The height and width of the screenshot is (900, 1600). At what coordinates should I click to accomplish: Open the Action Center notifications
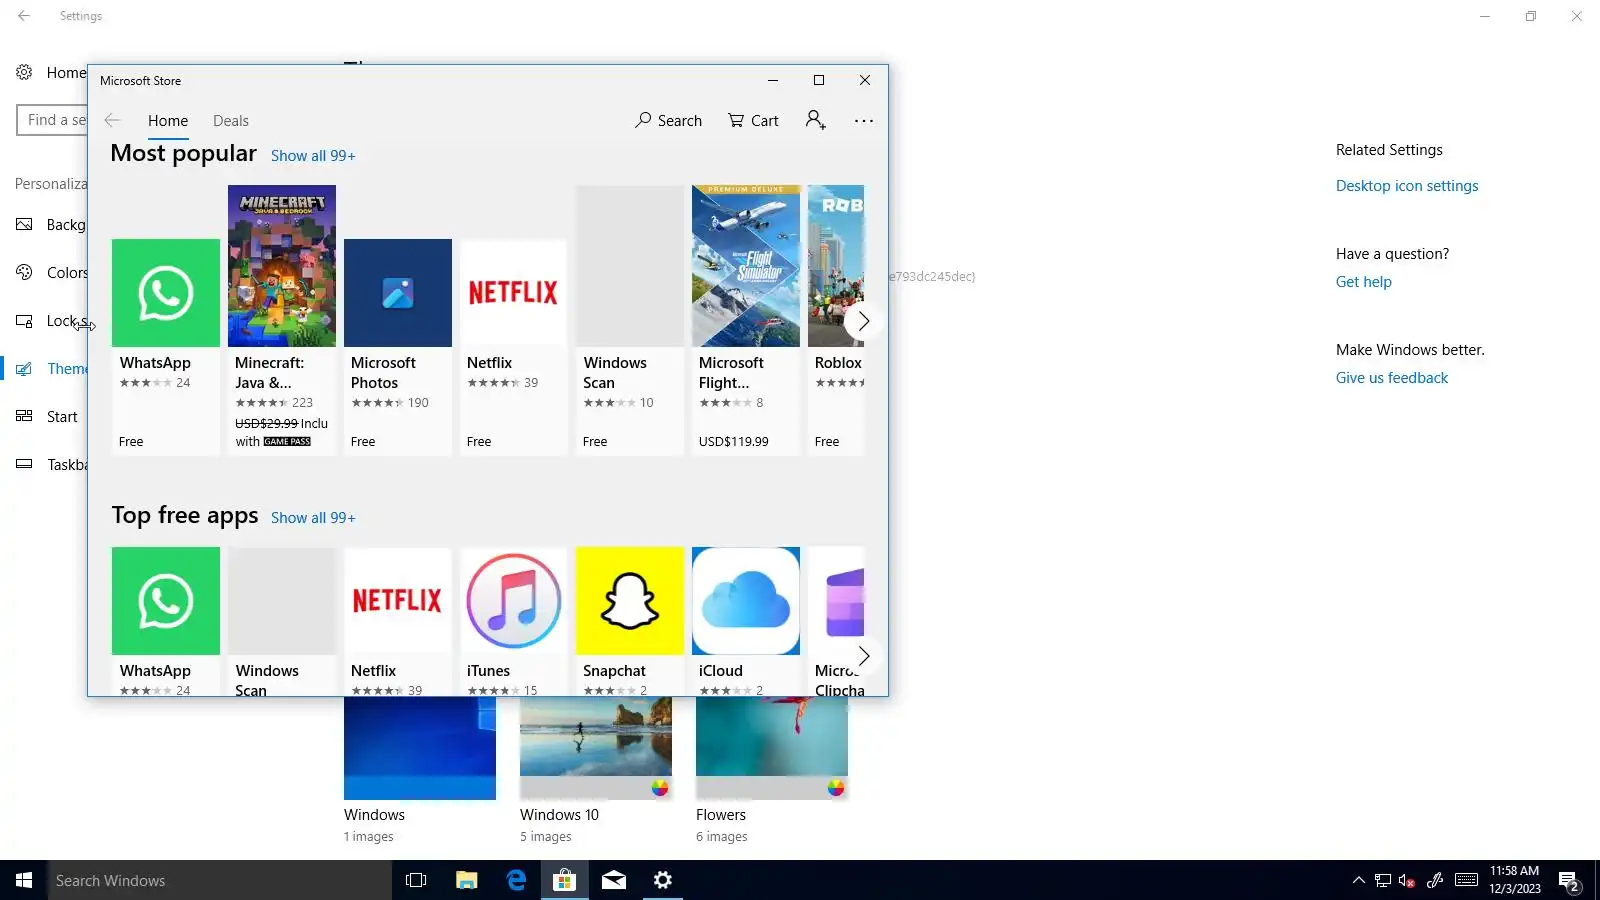(1569, 881)
